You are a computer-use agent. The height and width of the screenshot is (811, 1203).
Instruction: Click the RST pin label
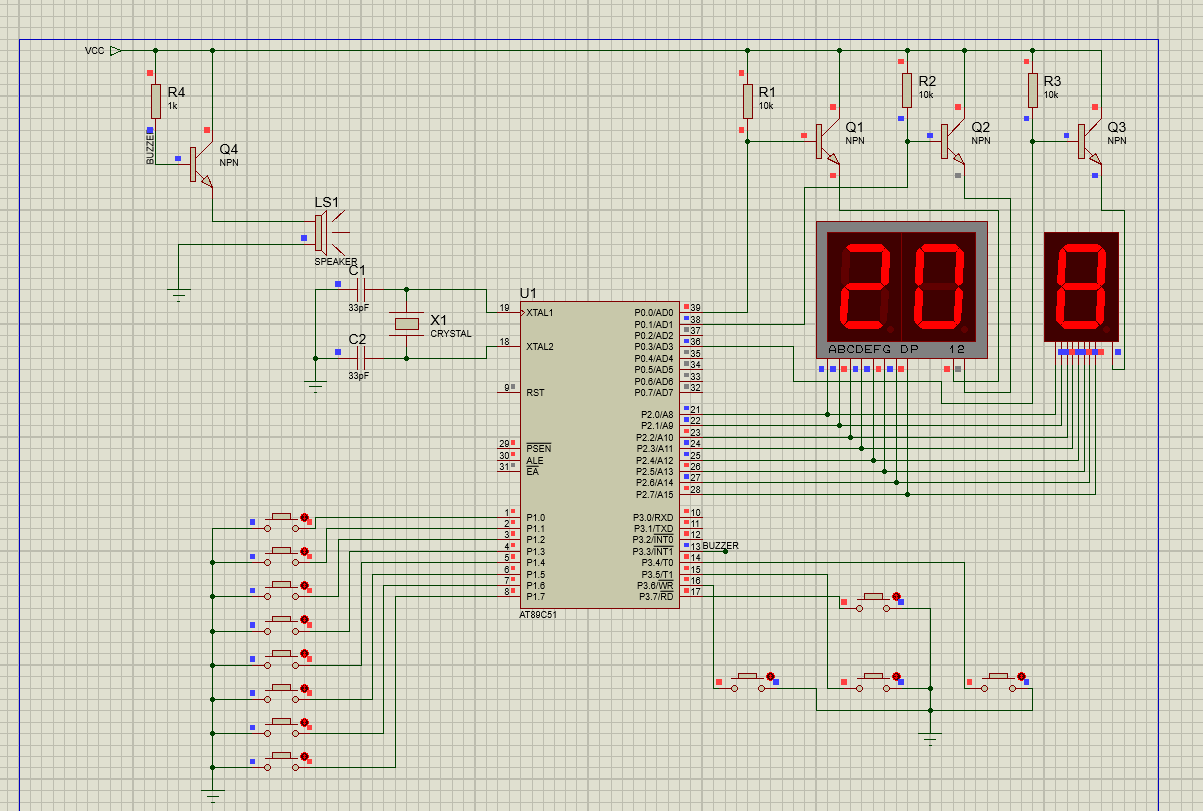(x=535, y=393)
